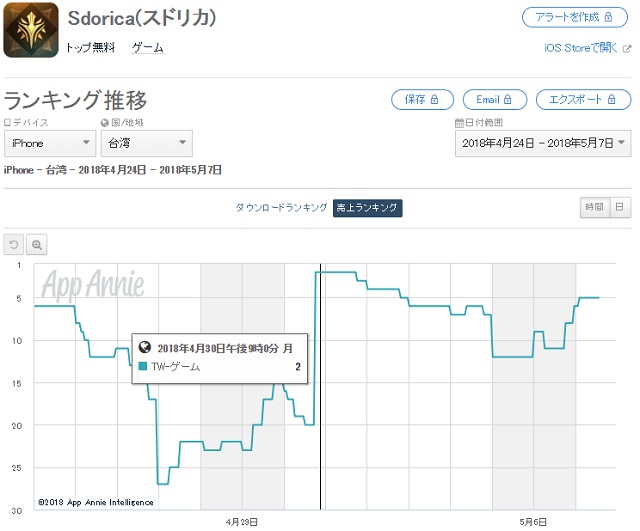Viewport: 640px width, 531px height.
Task: Click the Sdorica app icon
Action: (x=31, y=31)
